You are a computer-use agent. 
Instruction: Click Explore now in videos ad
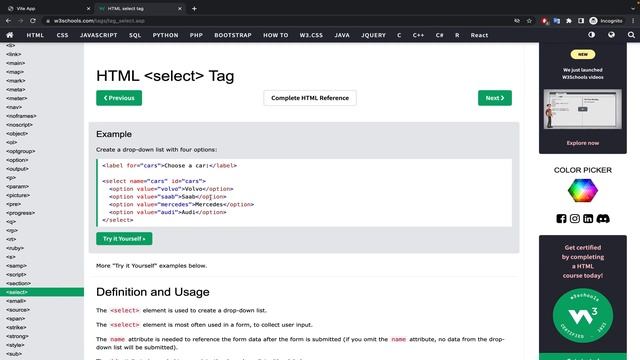(x=582, y=143)
